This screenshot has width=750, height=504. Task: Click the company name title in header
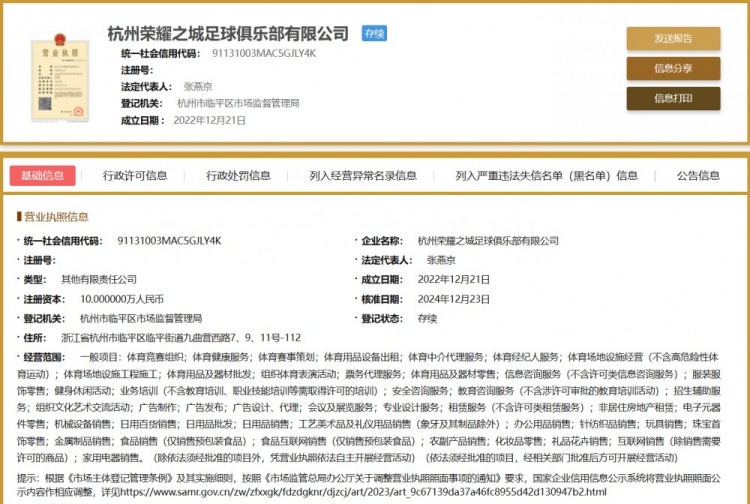pos(228,34)
